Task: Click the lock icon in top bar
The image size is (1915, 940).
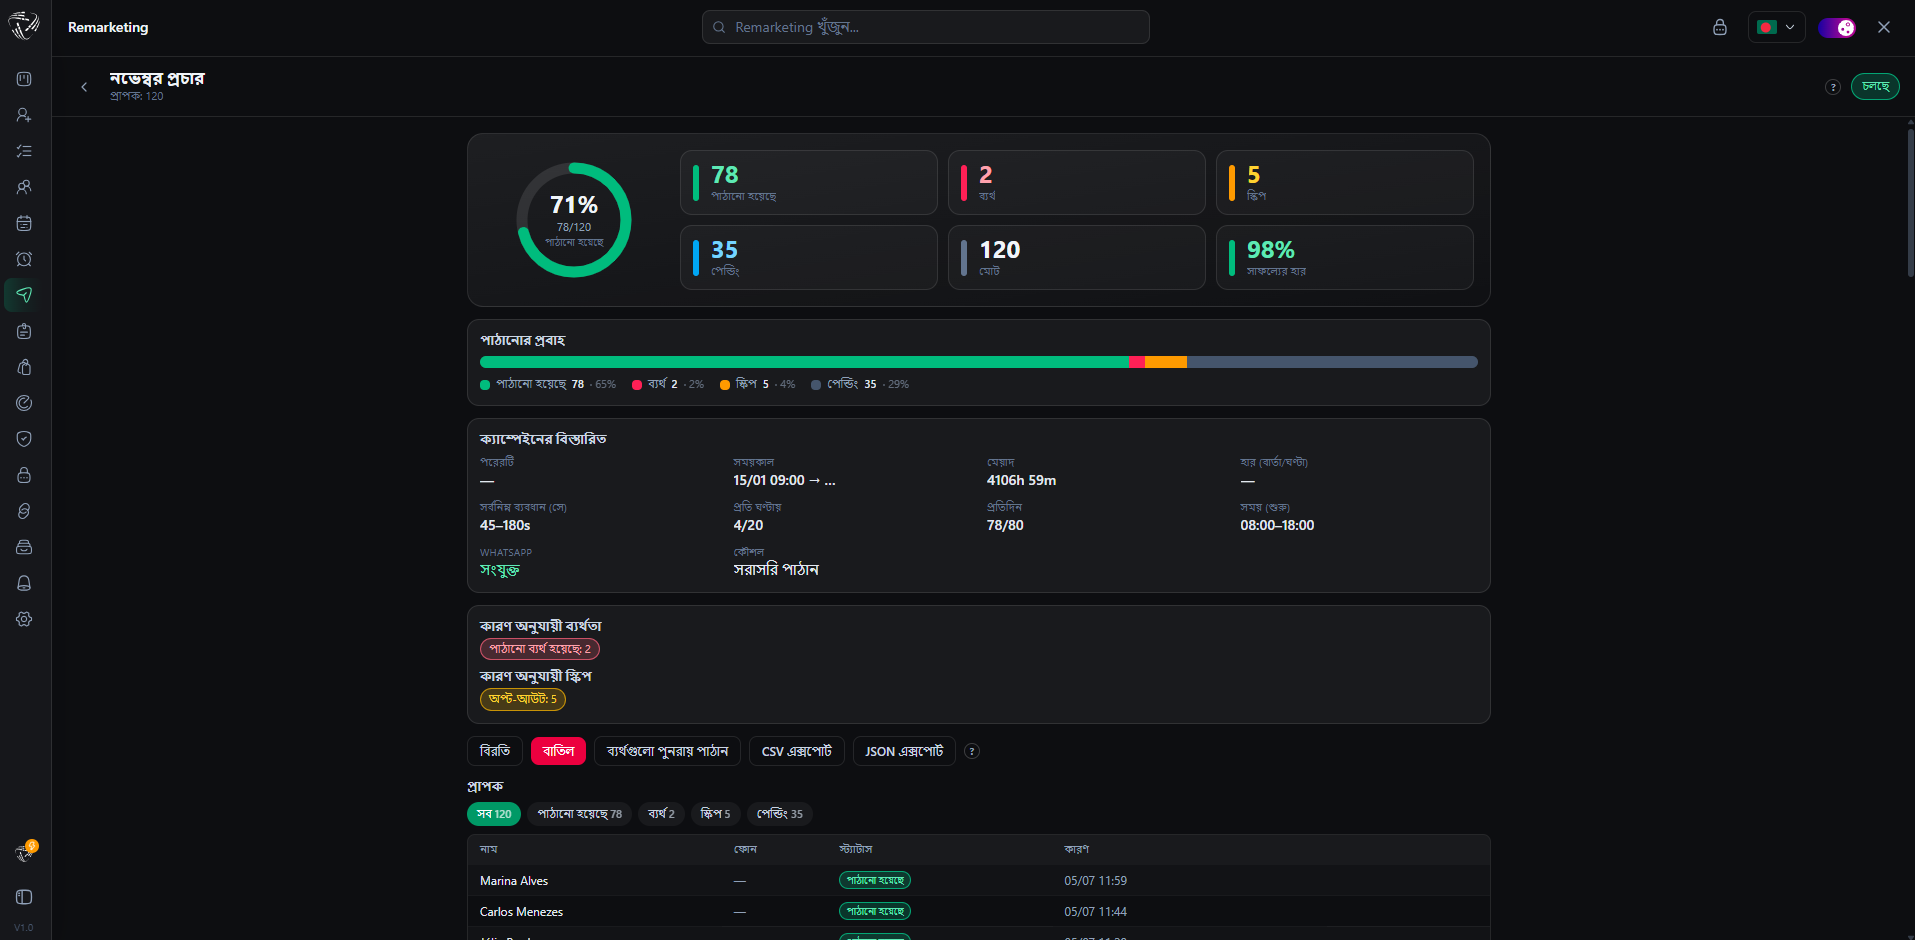Action: coord(1720,27)
